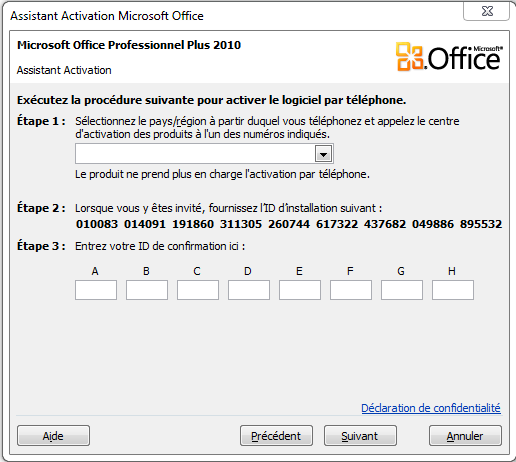
Task: Focus confirmation ID field C
Action: 198,290
